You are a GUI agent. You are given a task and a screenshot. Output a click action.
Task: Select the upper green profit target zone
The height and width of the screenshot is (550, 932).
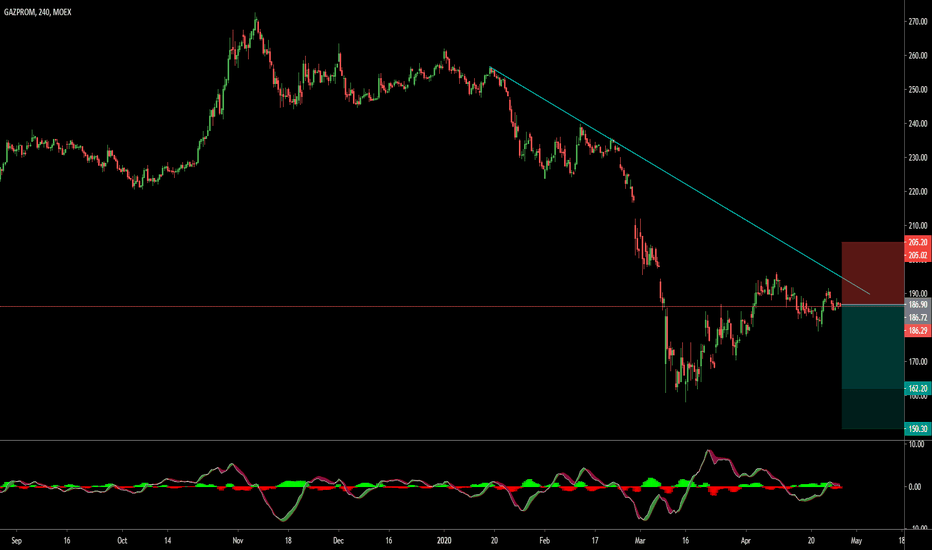(873, 347)
